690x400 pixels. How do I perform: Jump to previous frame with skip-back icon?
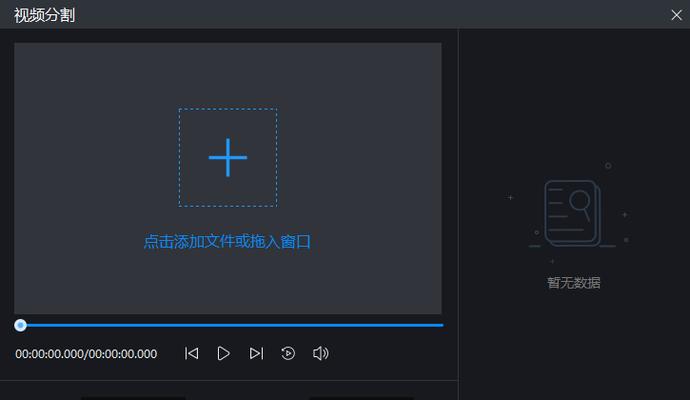191,353
